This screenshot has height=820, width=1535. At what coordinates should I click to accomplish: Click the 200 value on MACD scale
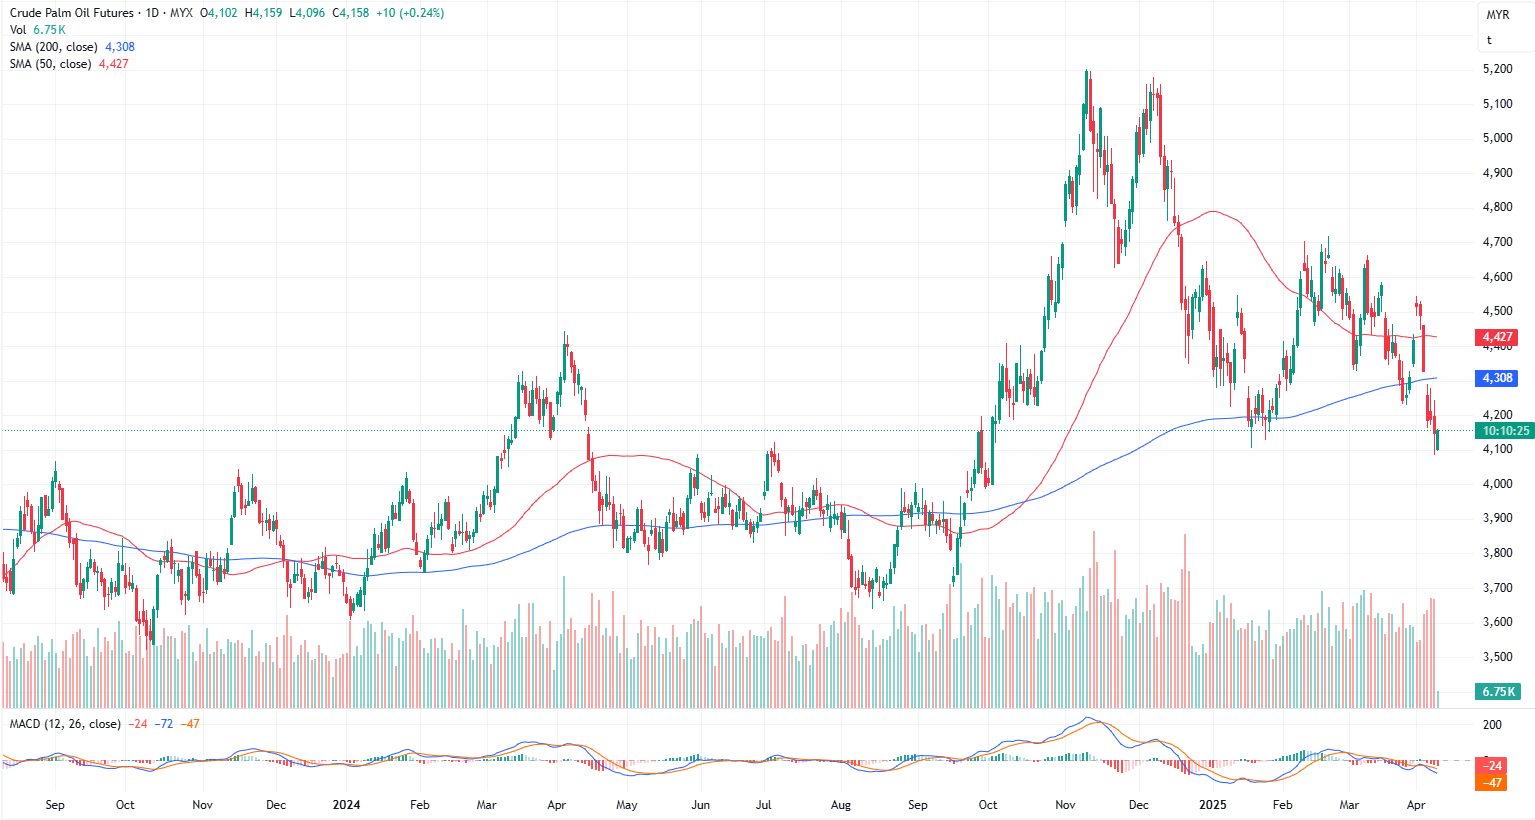(1492, 725)
